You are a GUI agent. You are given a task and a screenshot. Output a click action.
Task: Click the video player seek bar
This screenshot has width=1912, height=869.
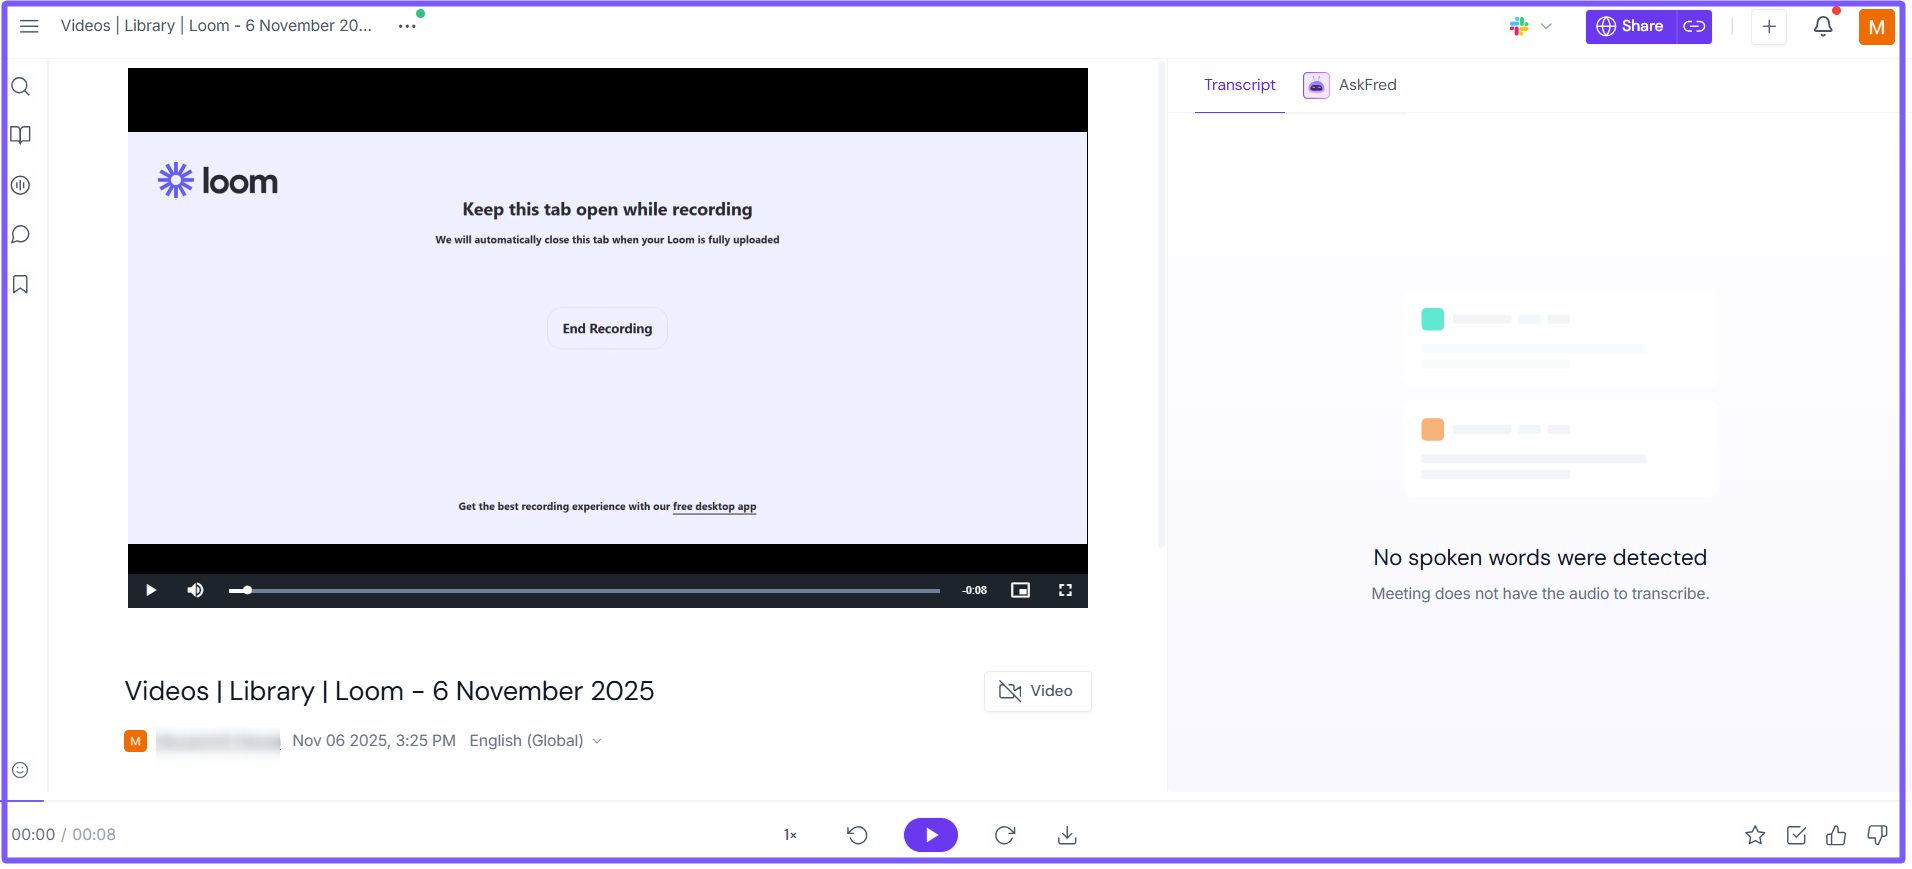[x=590, y=590]
